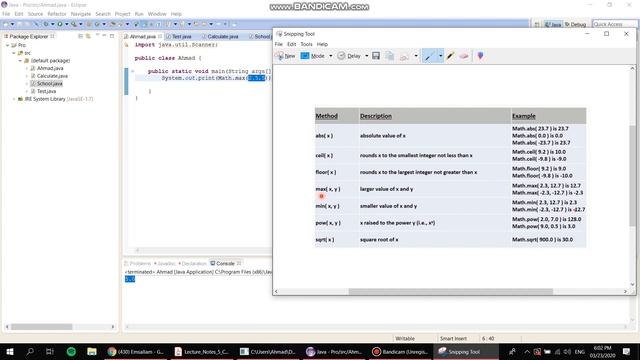
Task: Click the Quick Access field
Action: click(614, 24)
